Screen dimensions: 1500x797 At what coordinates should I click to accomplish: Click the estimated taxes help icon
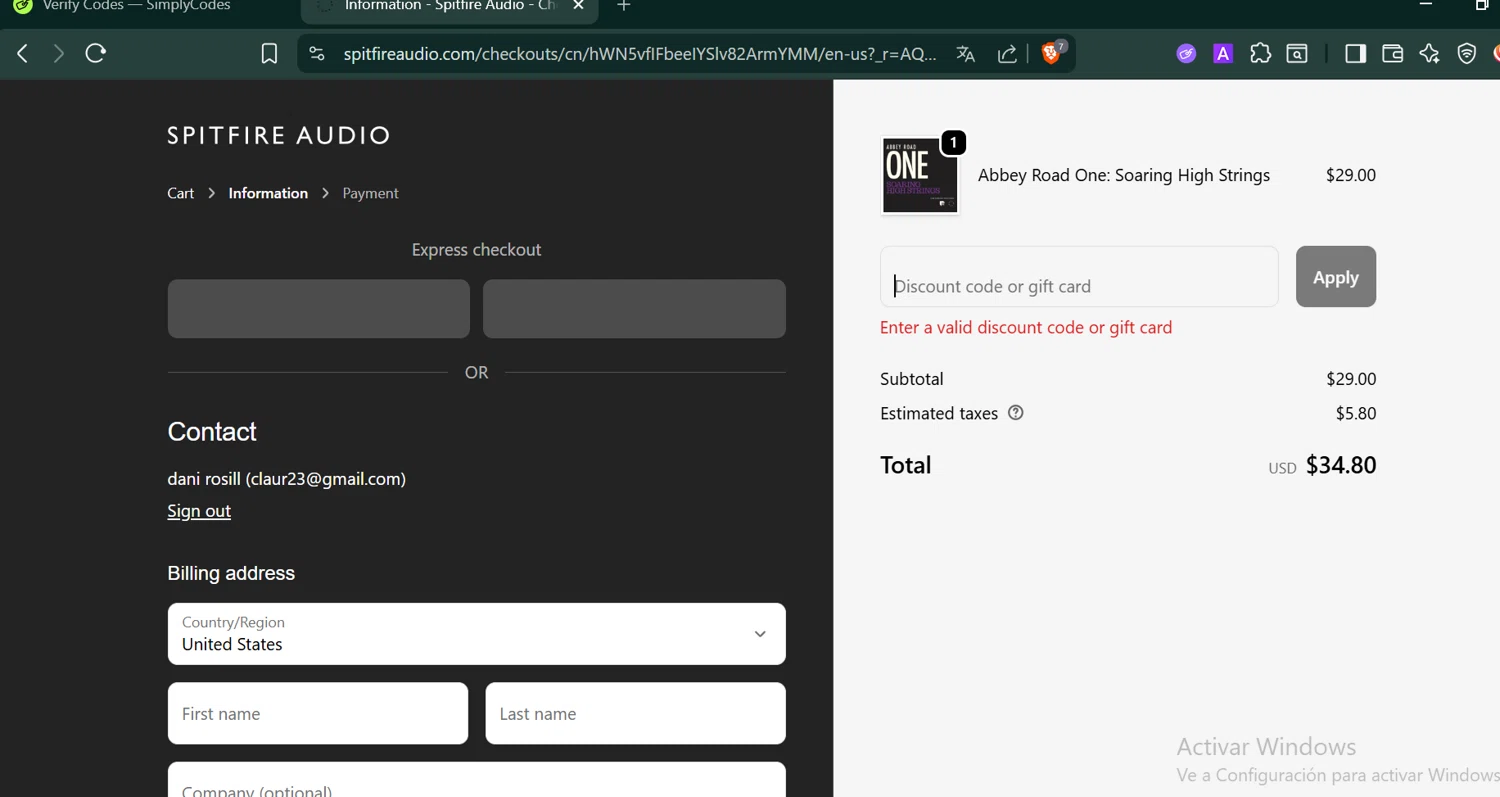pyautogui.click(x=1016, y=413)
